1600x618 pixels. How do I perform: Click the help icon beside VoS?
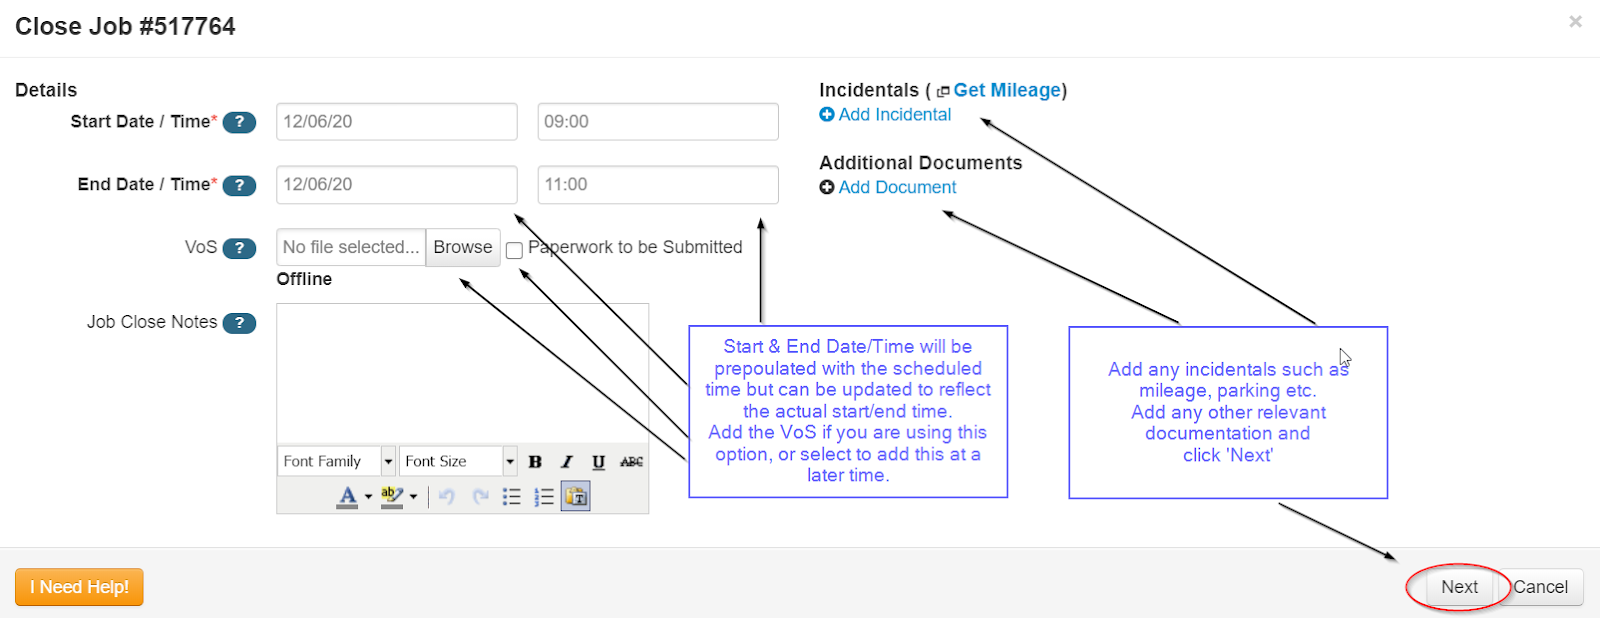(x=239, y=248)
